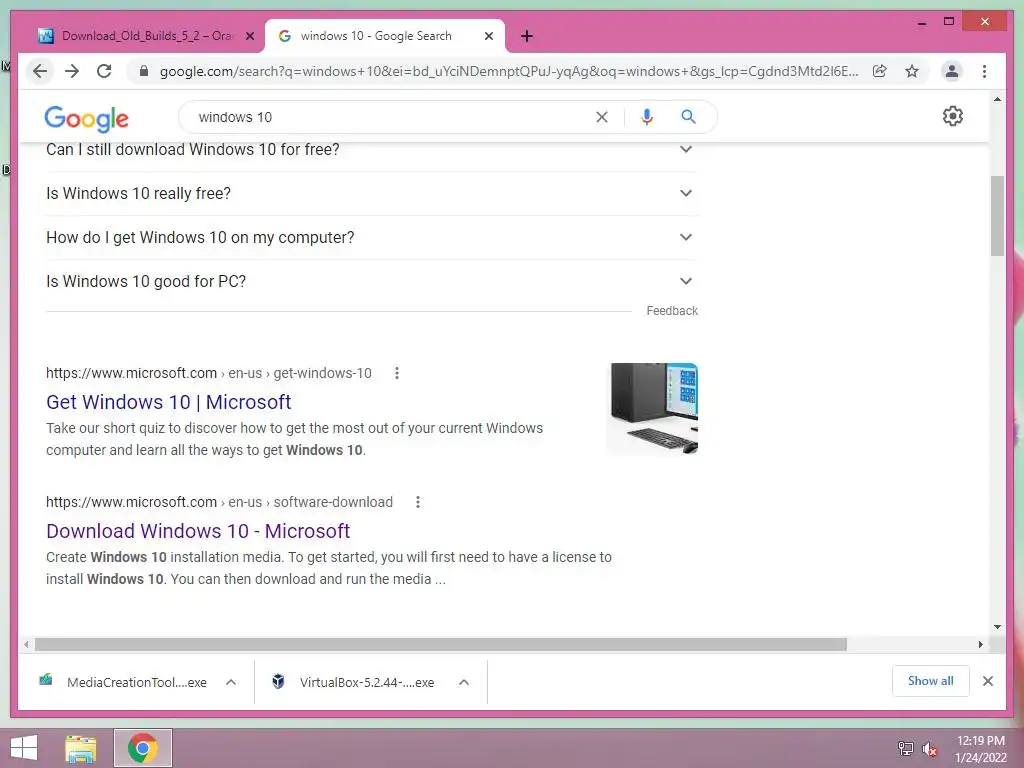
Task: Click the horizontal scrollbar thumb
Action: 441,645
